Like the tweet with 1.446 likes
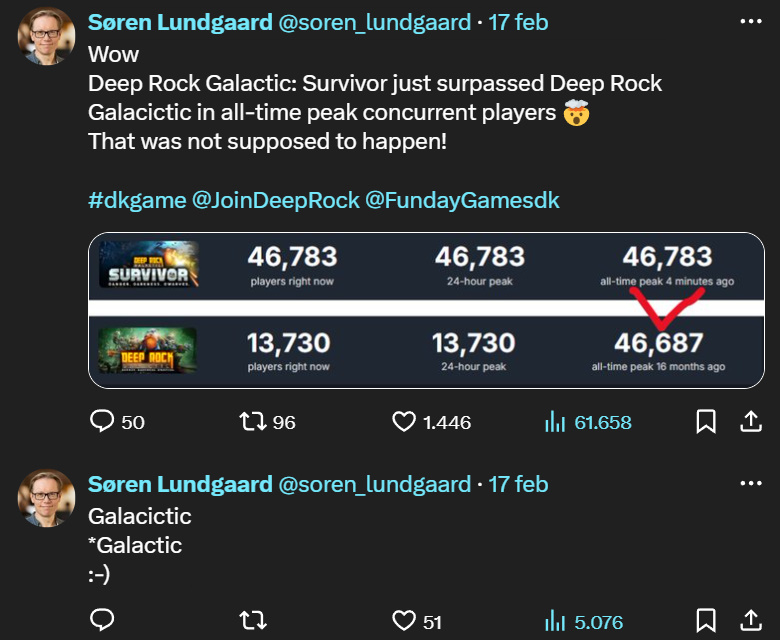The image size is (780, 640). 403,422
